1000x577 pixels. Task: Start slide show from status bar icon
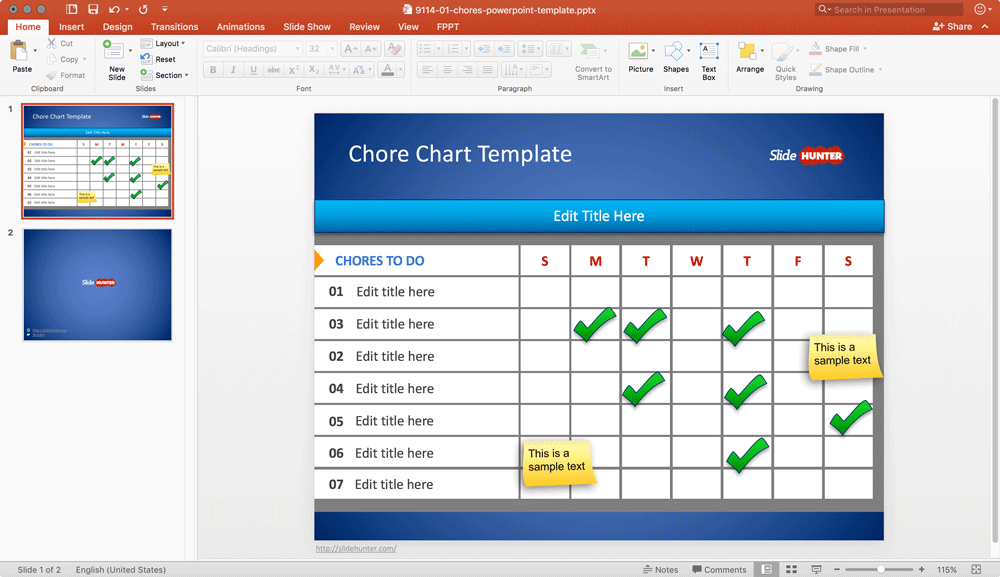coord(816,569)
